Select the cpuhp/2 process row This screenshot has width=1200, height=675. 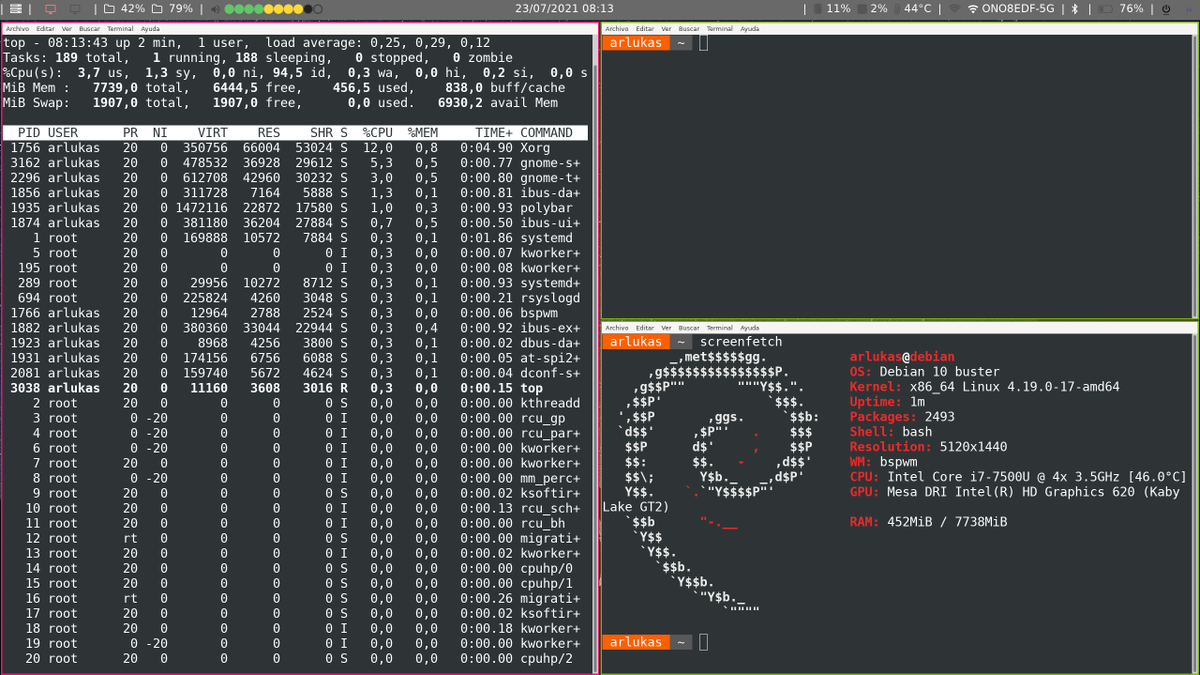click(x=296, y=658)
